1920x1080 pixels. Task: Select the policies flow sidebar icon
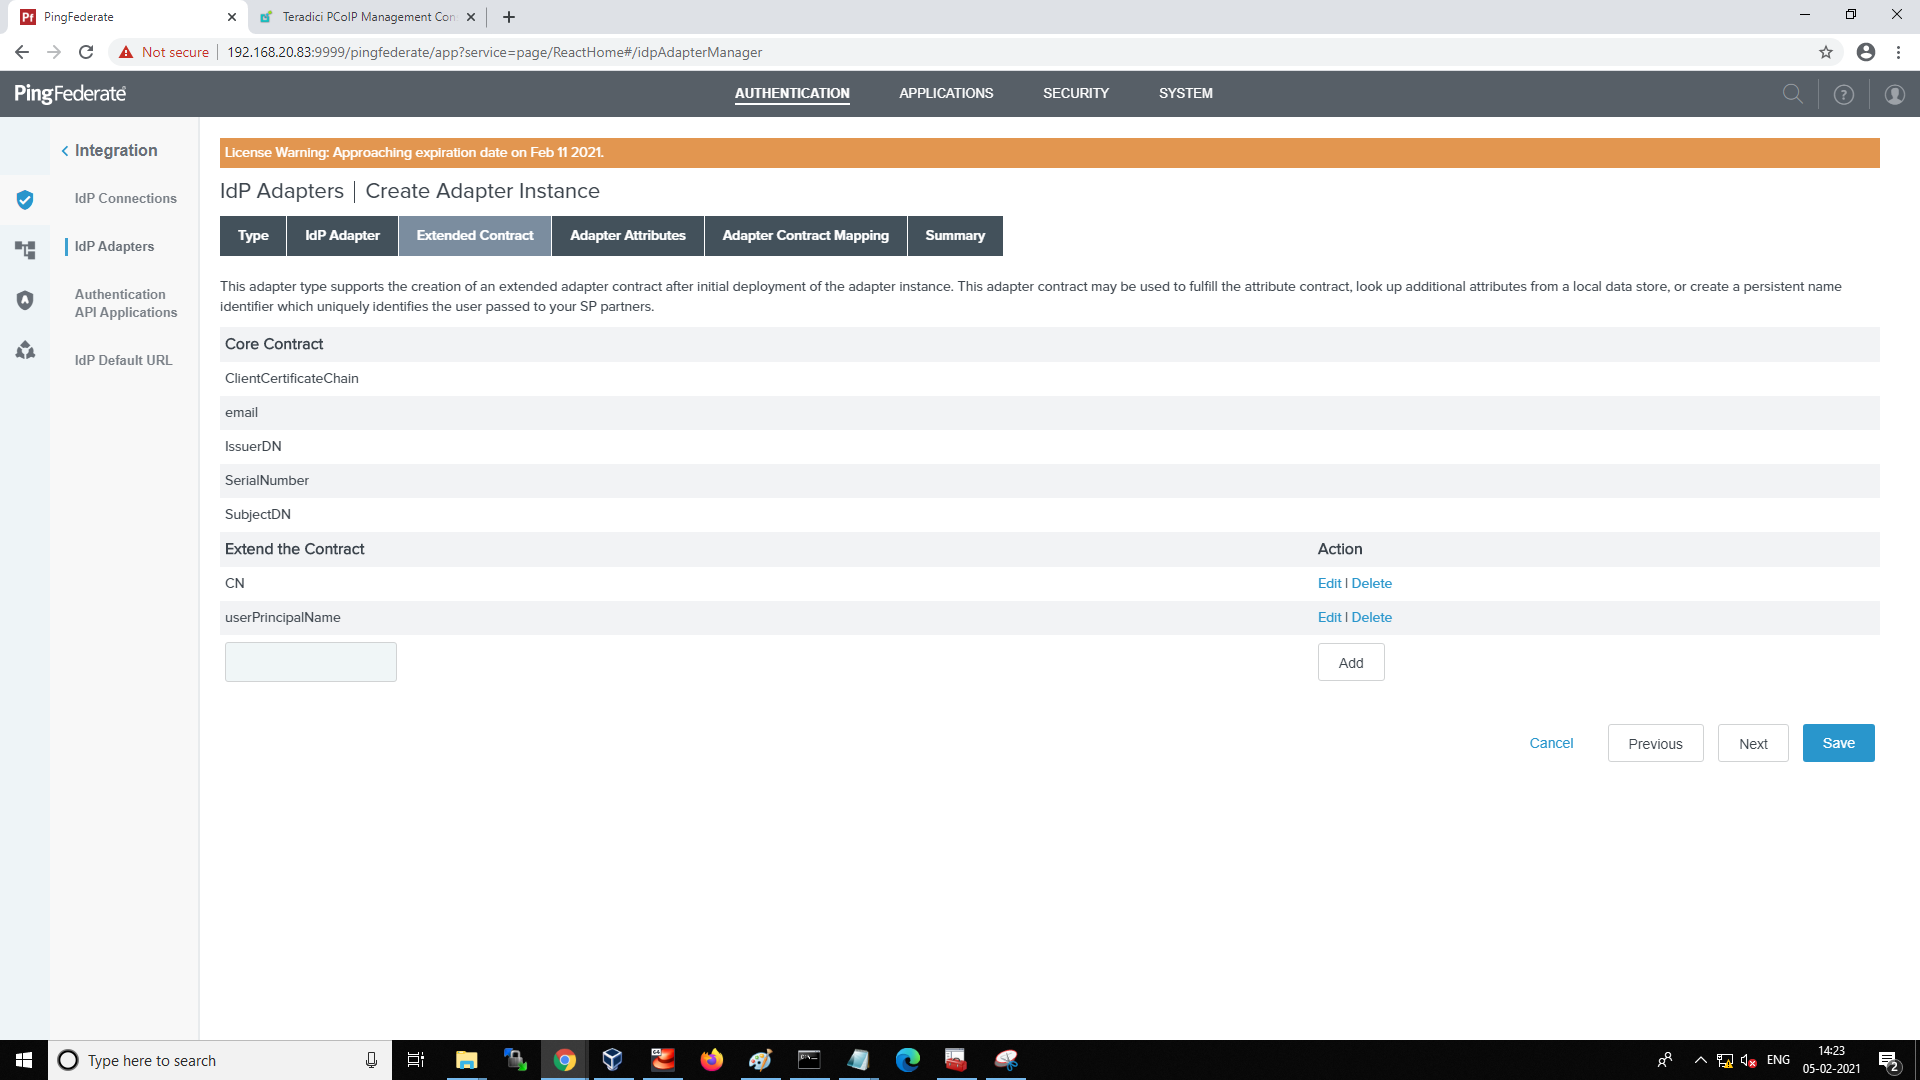point(25,249)
